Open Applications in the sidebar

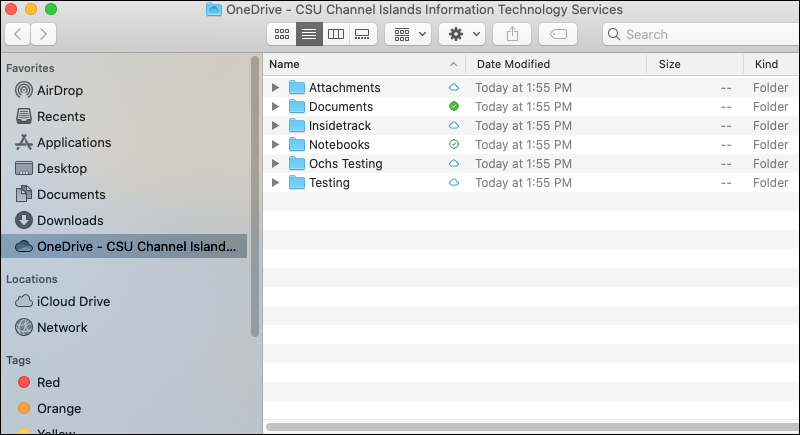pos(63,142)
